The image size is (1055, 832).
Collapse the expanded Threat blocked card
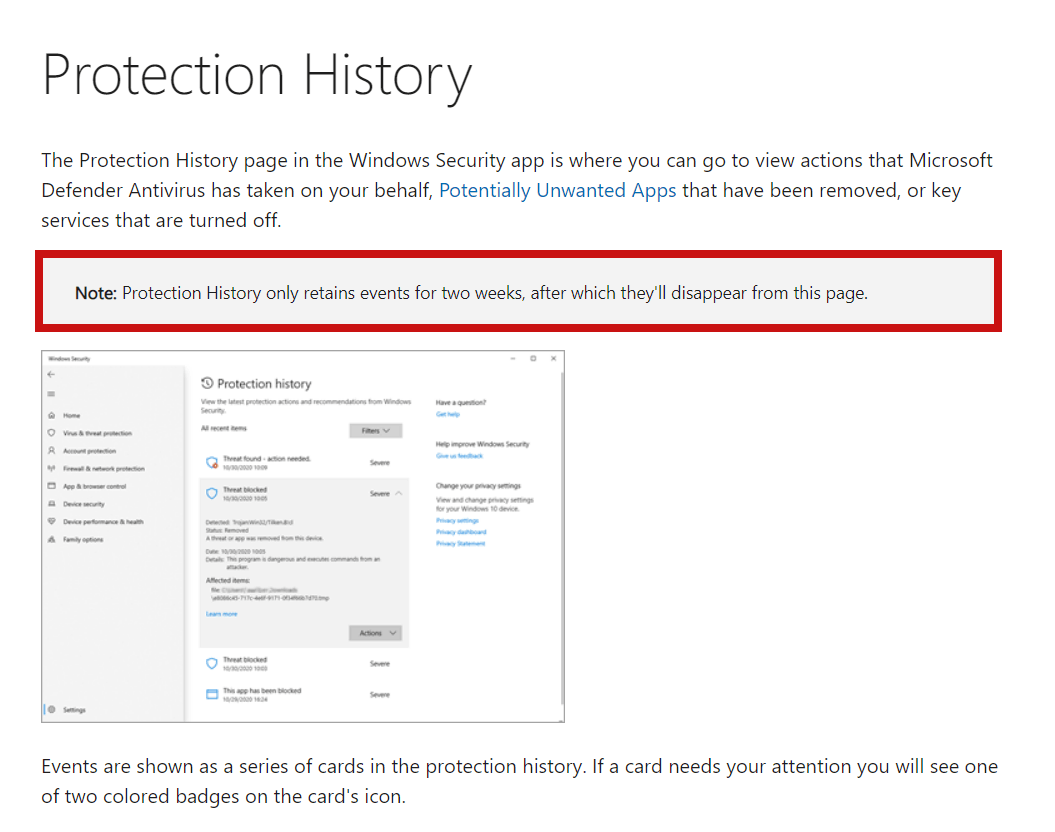pyautogui.click(x=400, y=493)
